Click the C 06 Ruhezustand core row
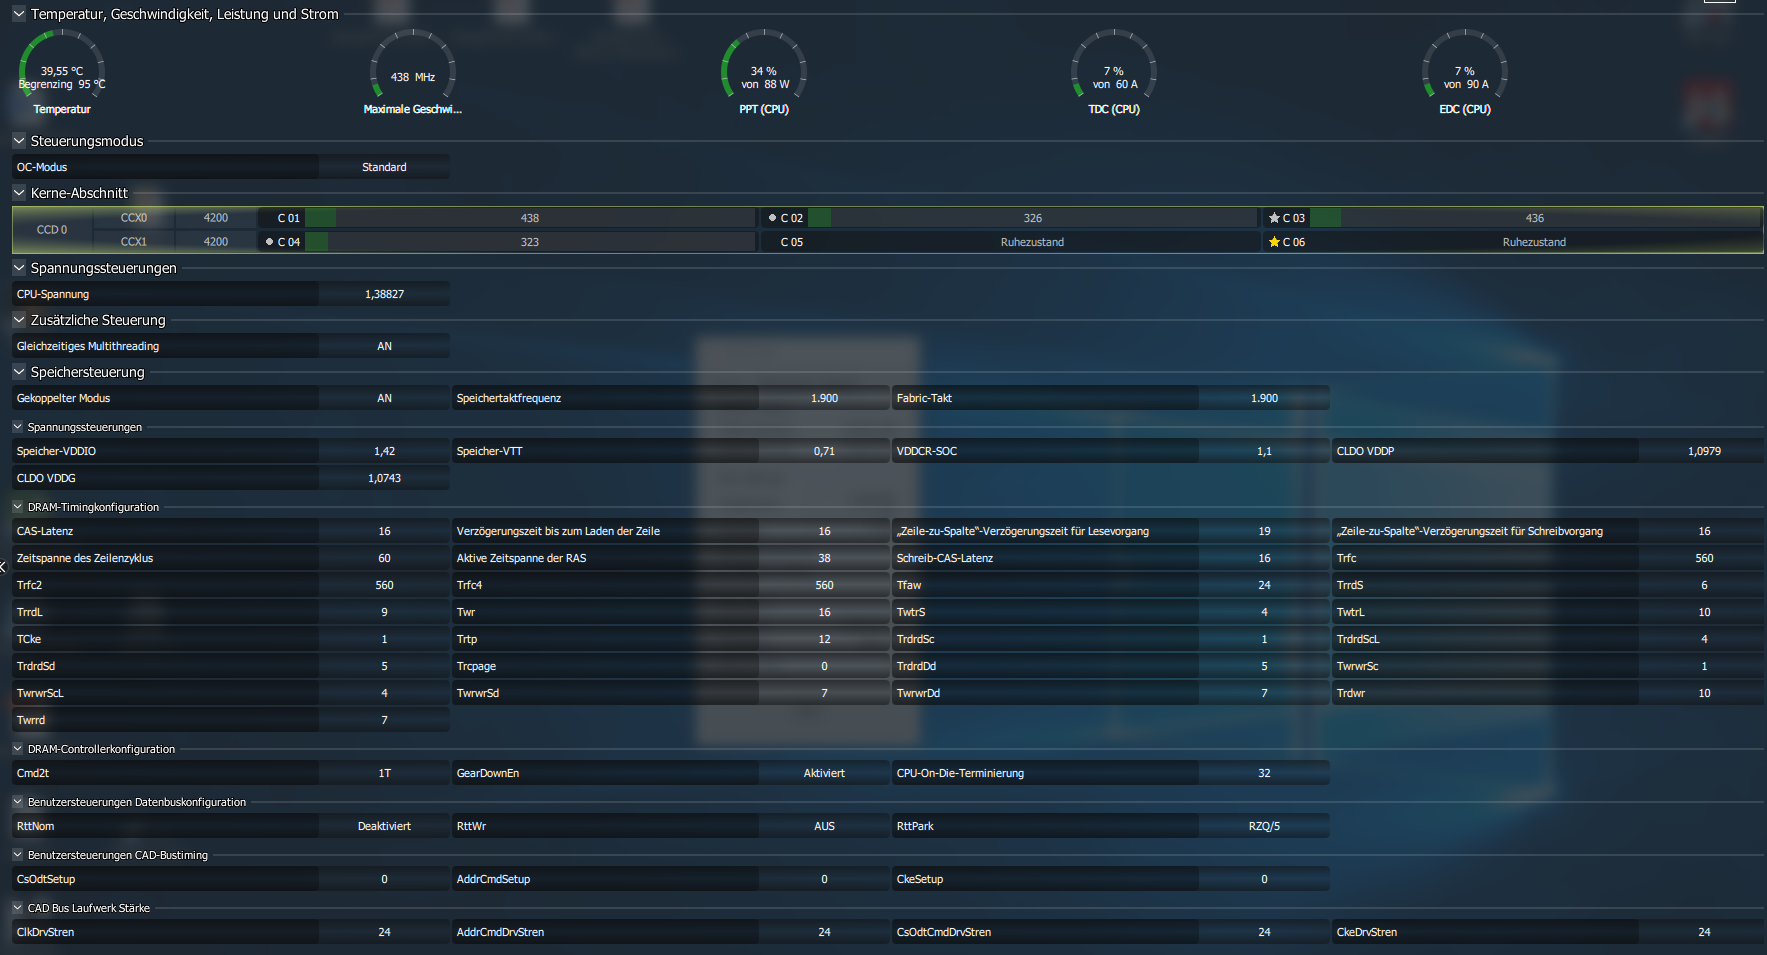The height and width of the screenshot is (955, 1767). 1511,242
